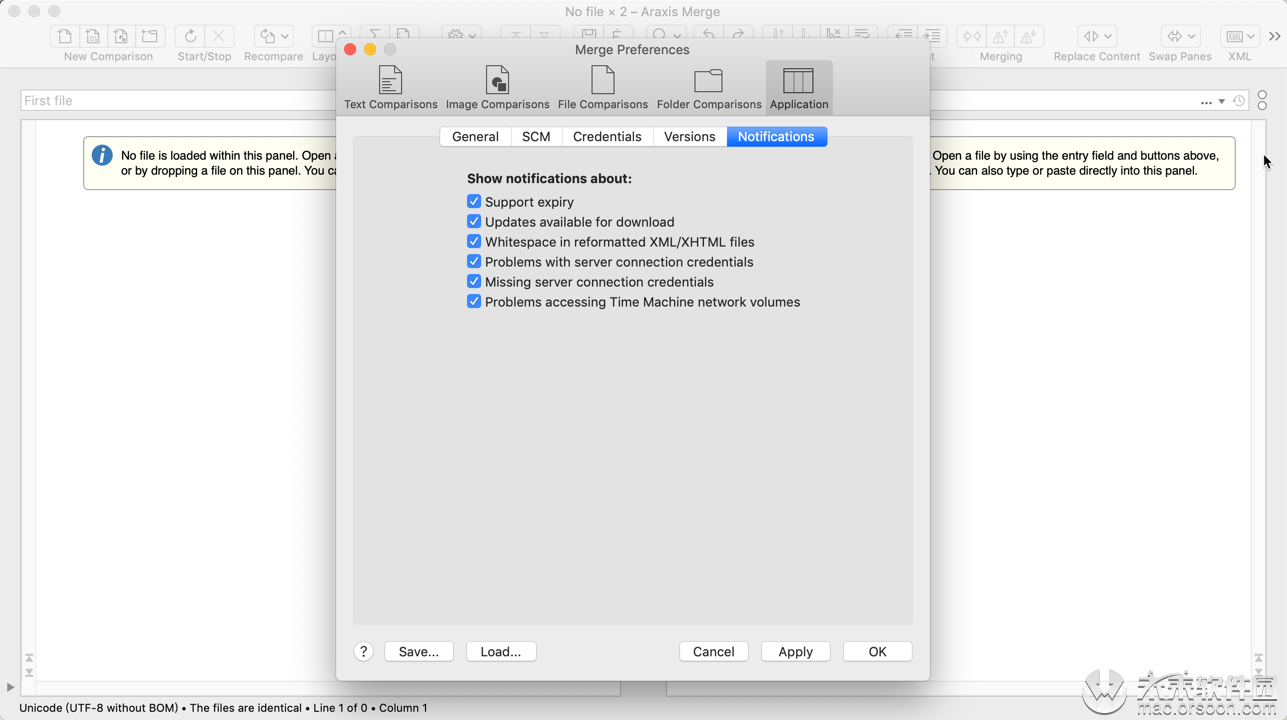The height and width of the screenshot is (720, 1287).
Task: Click the increase indent toolbar icon
Action: (x=932, y=36)
